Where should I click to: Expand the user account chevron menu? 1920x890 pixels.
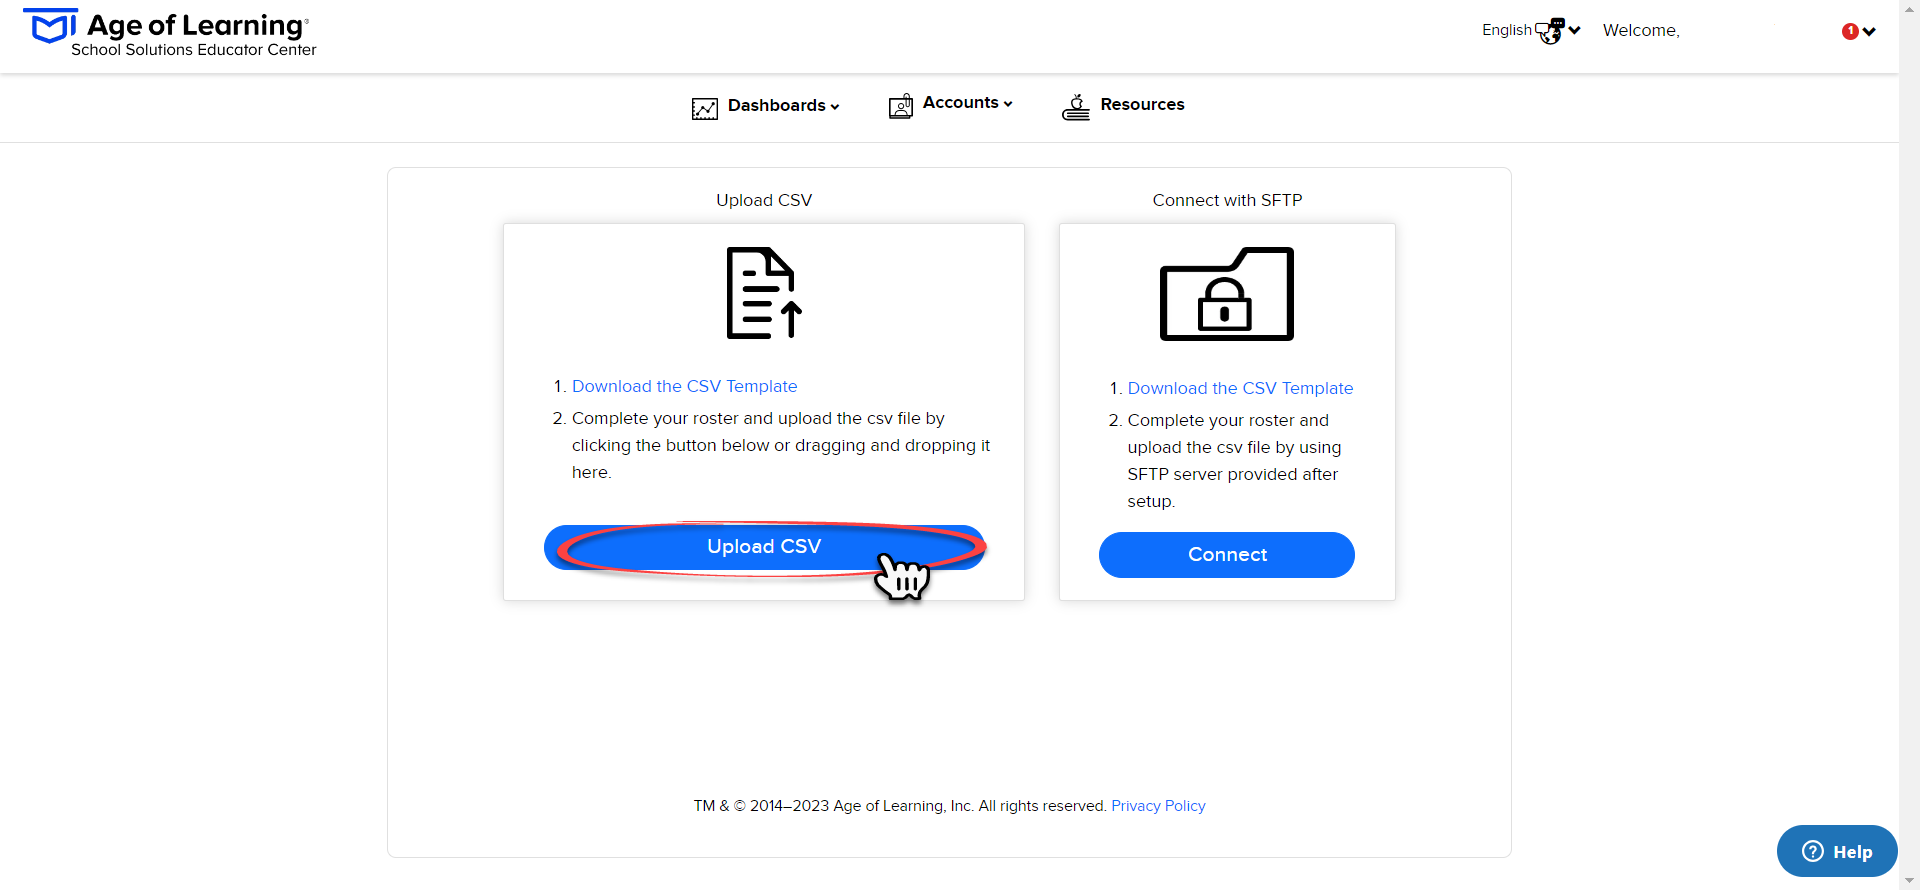tap(1869, 31)
